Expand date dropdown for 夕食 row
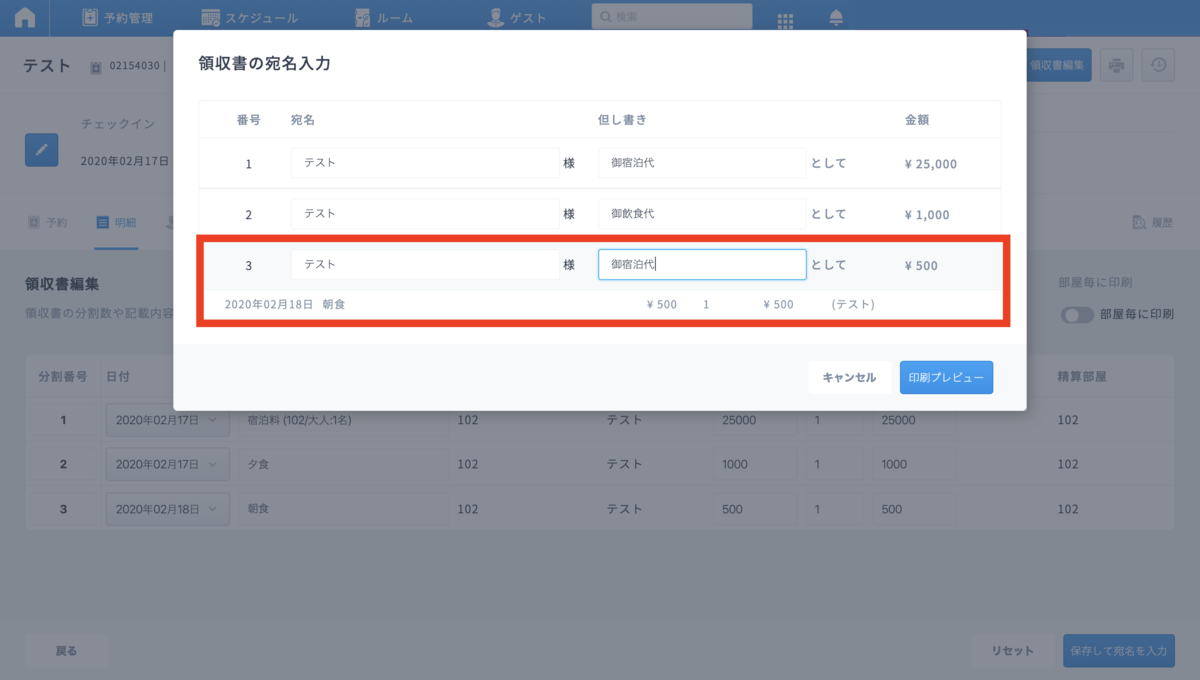This screenshot has width=1200, height=680. [x=167, y=465]
